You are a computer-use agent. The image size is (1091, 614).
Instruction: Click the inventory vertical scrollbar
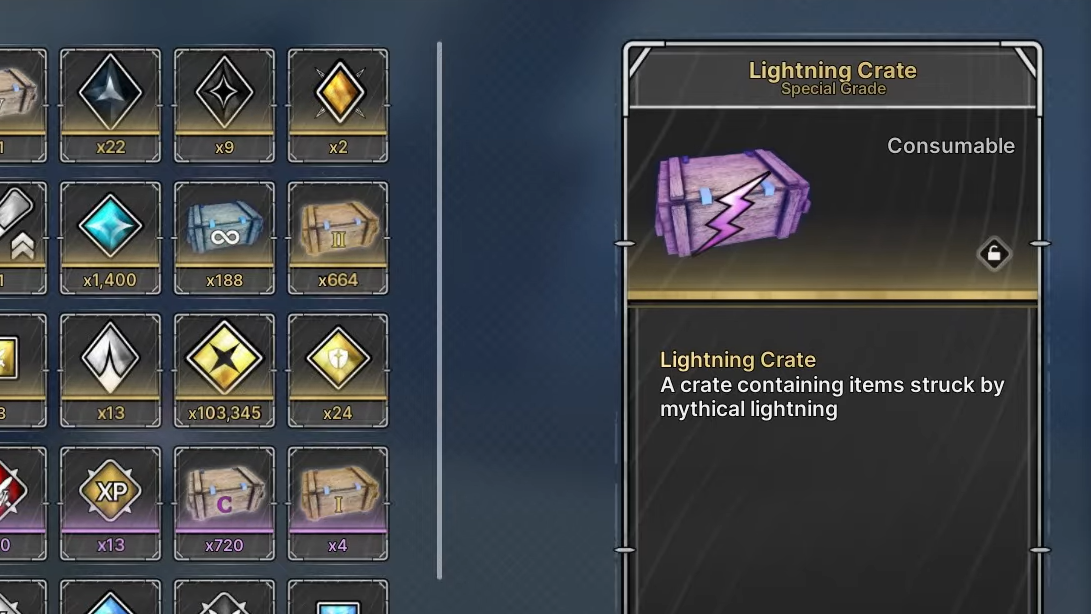(439, 310)
